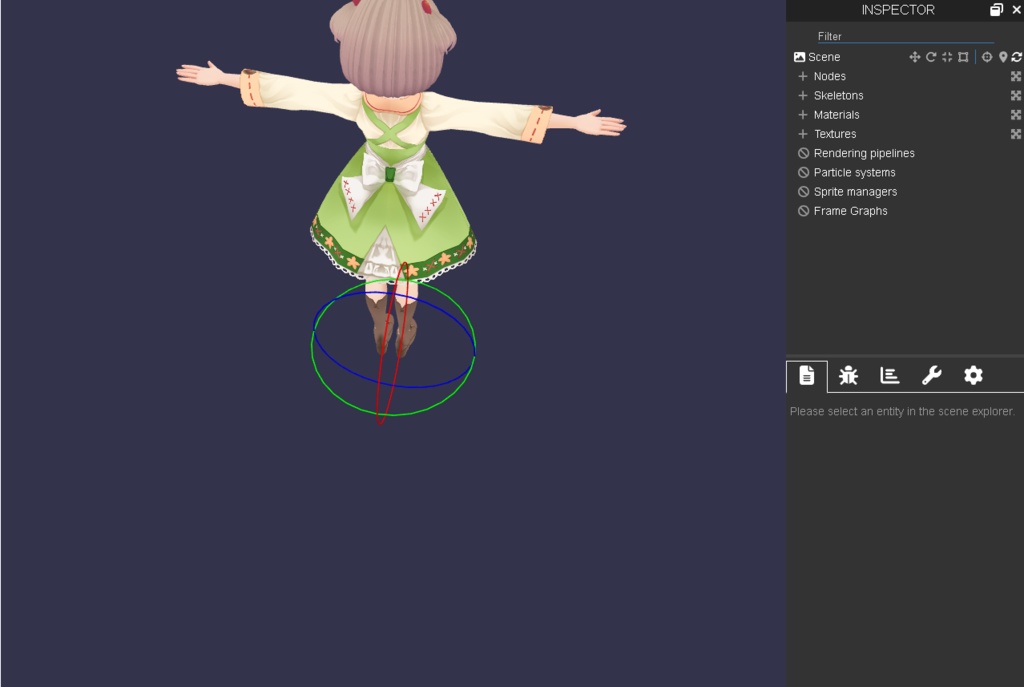Expand all under the Nodes row icon
The width and height of the screenshot is (1024, 687).
tap(1016, 76)
